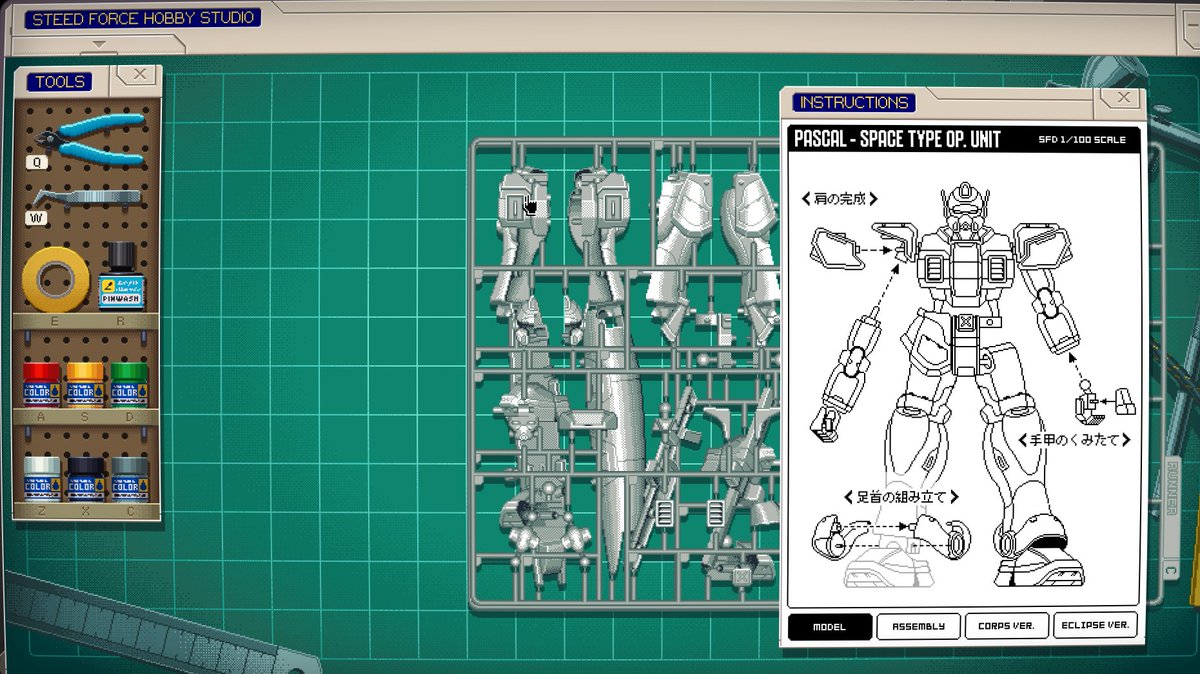Click the ankle assembly diagram
This screenshot has height=674, width=1200.
[x=890, y=540]
